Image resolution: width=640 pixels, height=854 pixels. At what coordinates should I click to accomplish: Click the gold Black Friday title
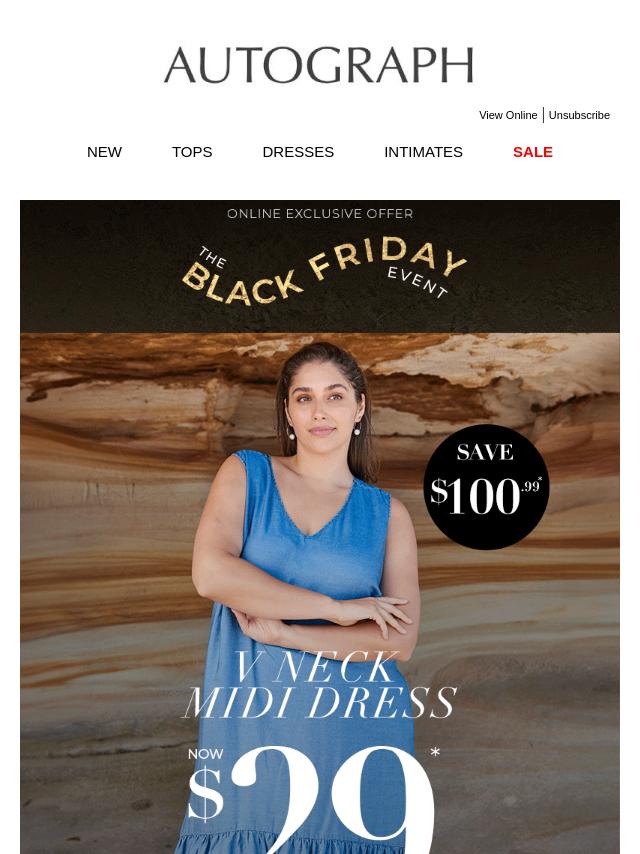tap(324, 271)
